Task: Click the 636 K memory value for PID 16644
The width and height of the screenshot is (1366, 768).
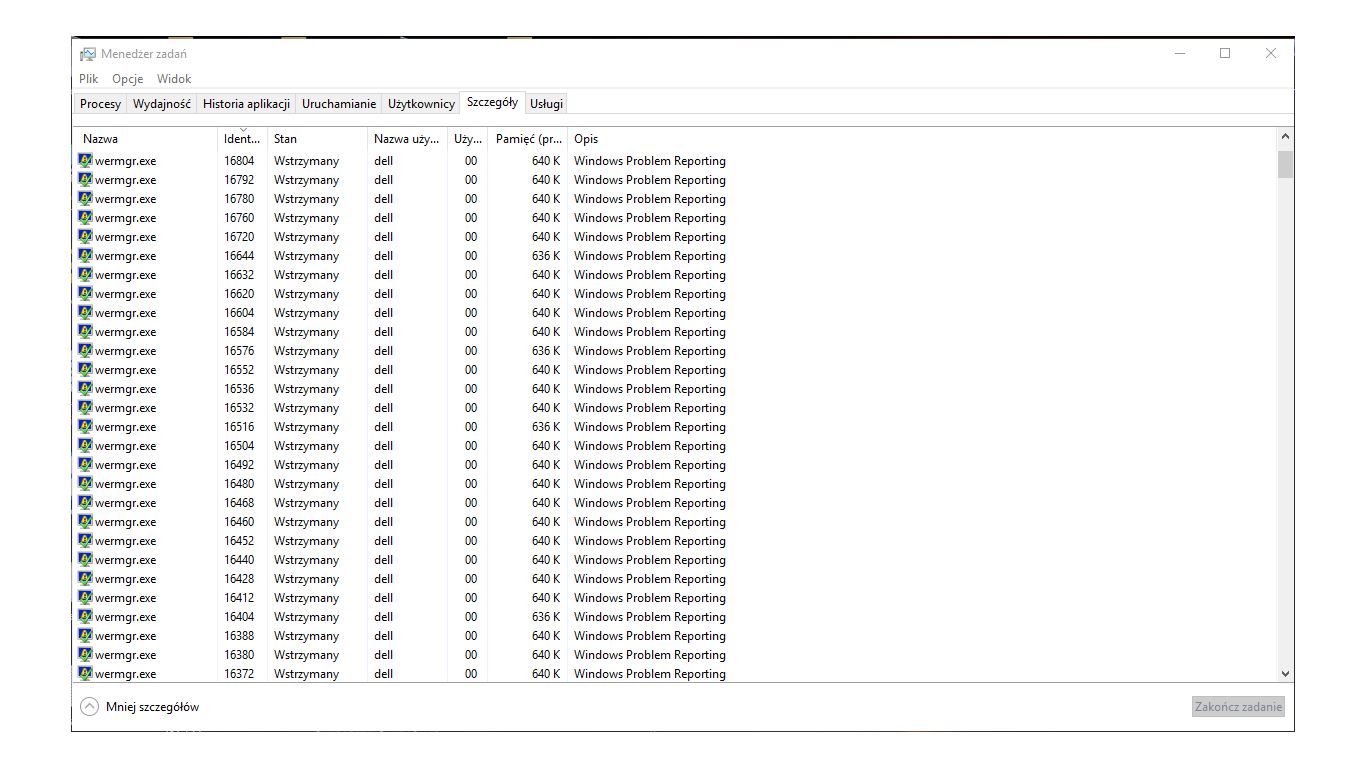Action: click(546, 256)
